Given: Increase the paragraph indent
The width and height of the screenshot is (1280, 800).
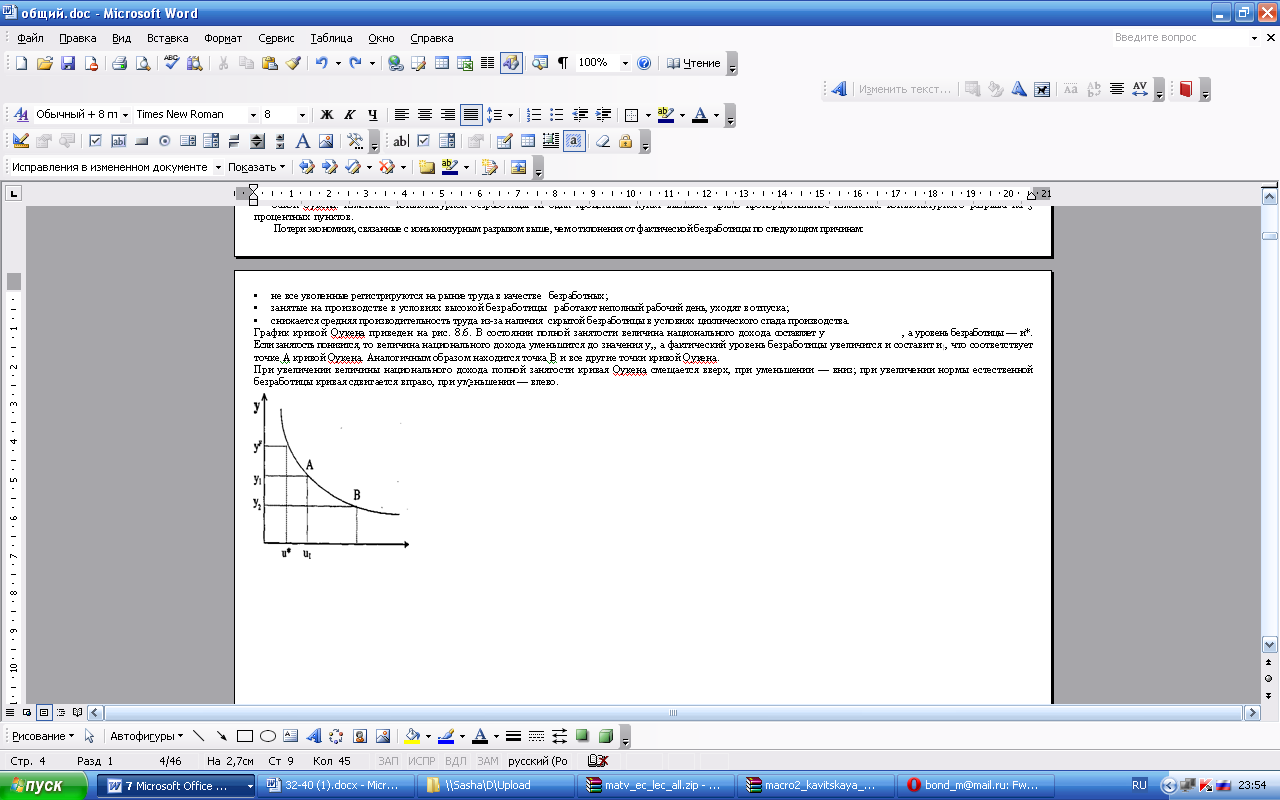Looking at the screenshot, I should pyautogui.click(x=603, y=115).
